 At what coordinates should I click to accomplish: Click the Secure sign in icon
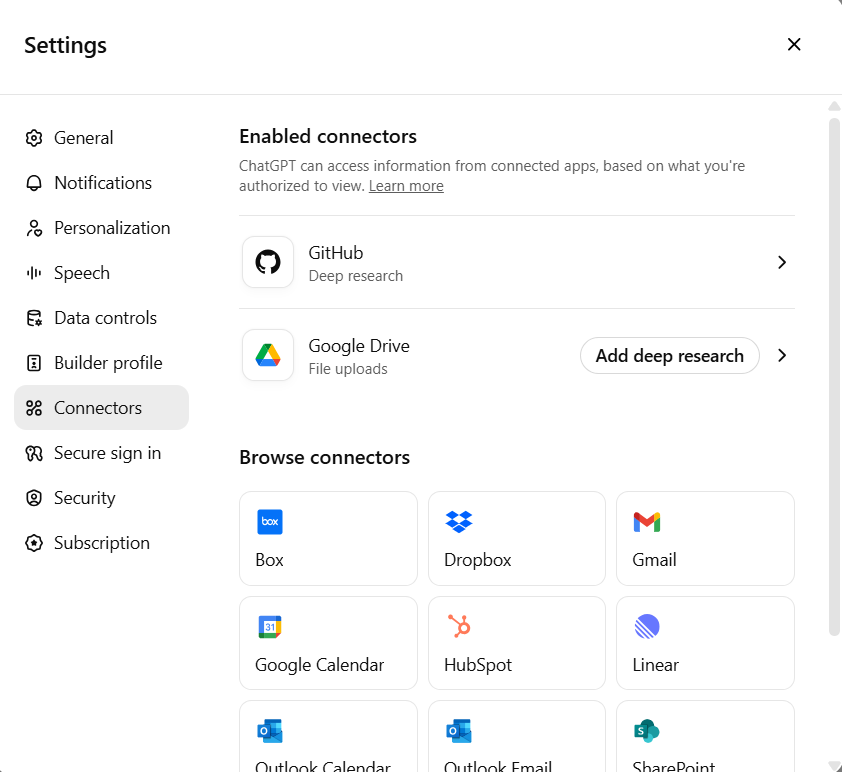tap(34, 453)
